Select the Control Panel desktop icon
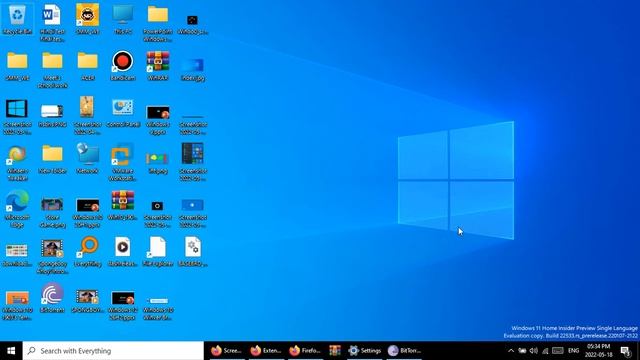The width and height of the screenshot is (640, 360). (x=123, y=112)
